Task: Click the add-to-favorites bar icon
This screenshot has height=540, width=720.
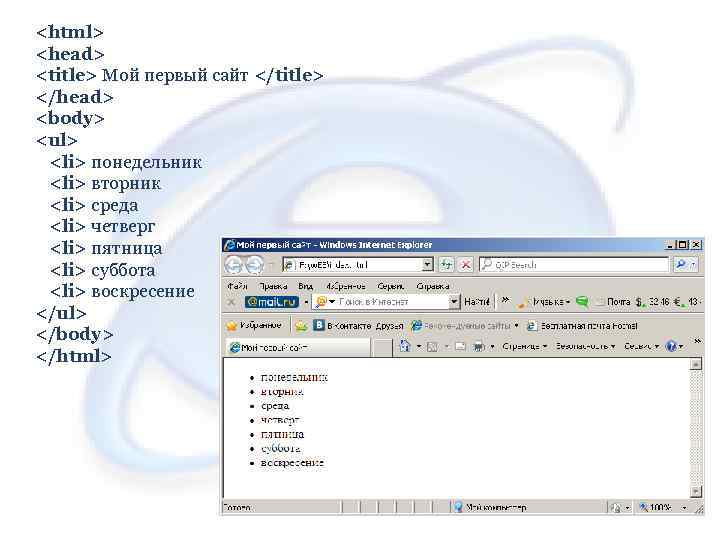Action: point(301,326)
